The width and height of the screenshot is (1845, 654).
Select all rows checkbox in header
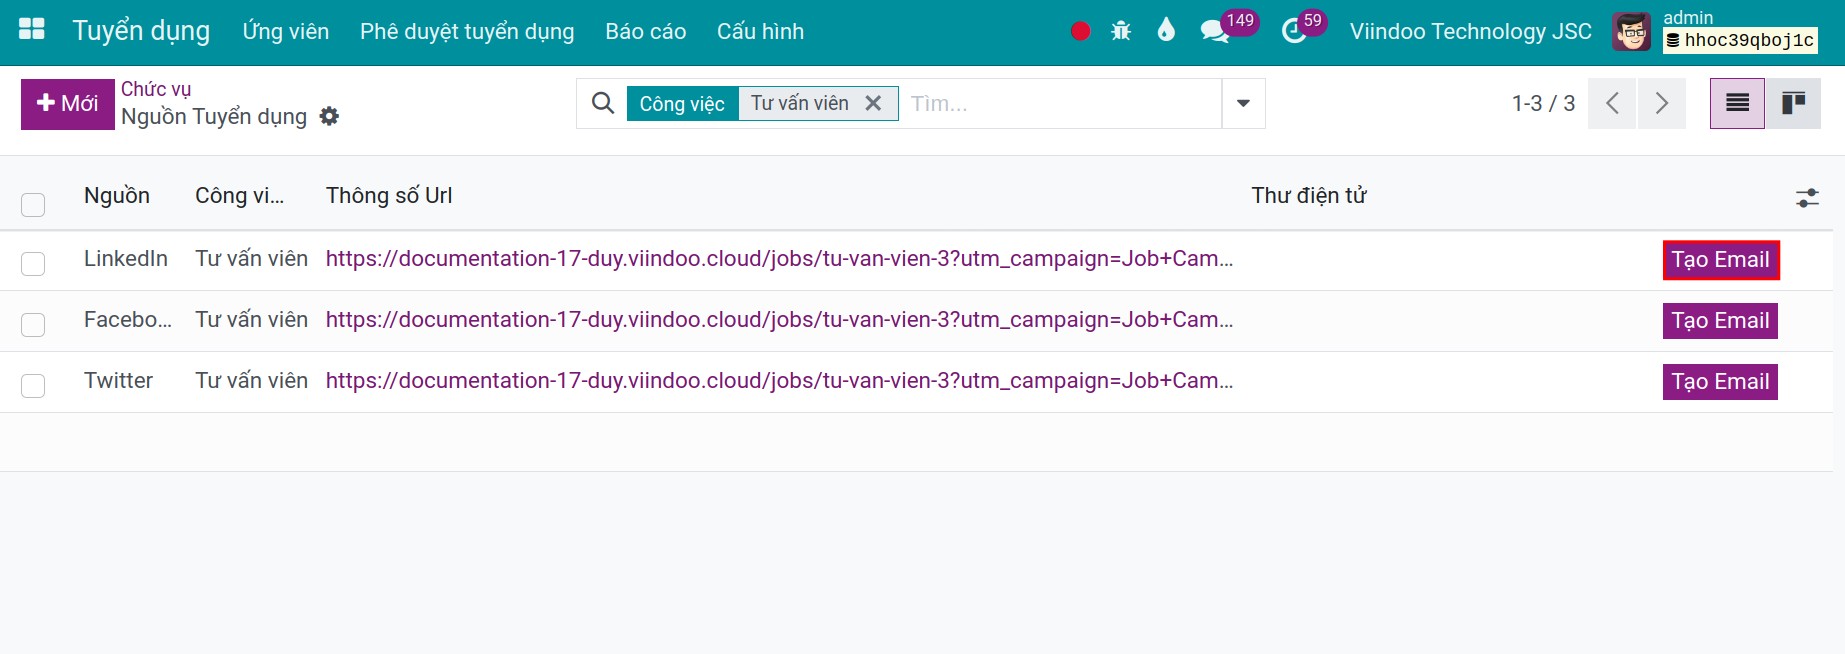33,205
